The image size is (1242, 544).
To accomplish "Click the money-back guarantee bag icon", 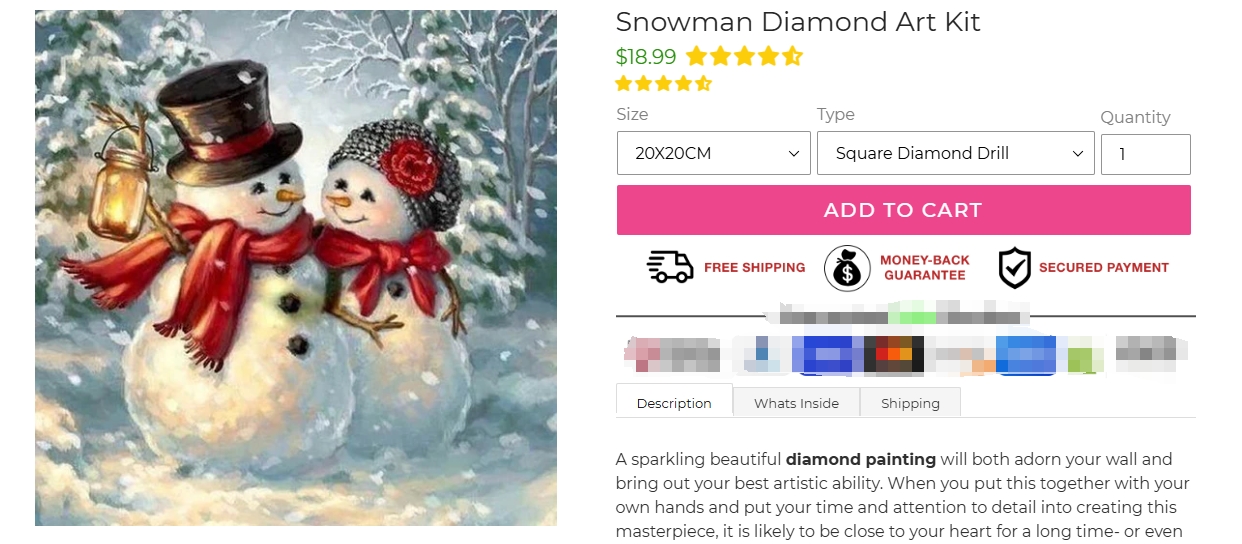I will click(x=847, y=268).
